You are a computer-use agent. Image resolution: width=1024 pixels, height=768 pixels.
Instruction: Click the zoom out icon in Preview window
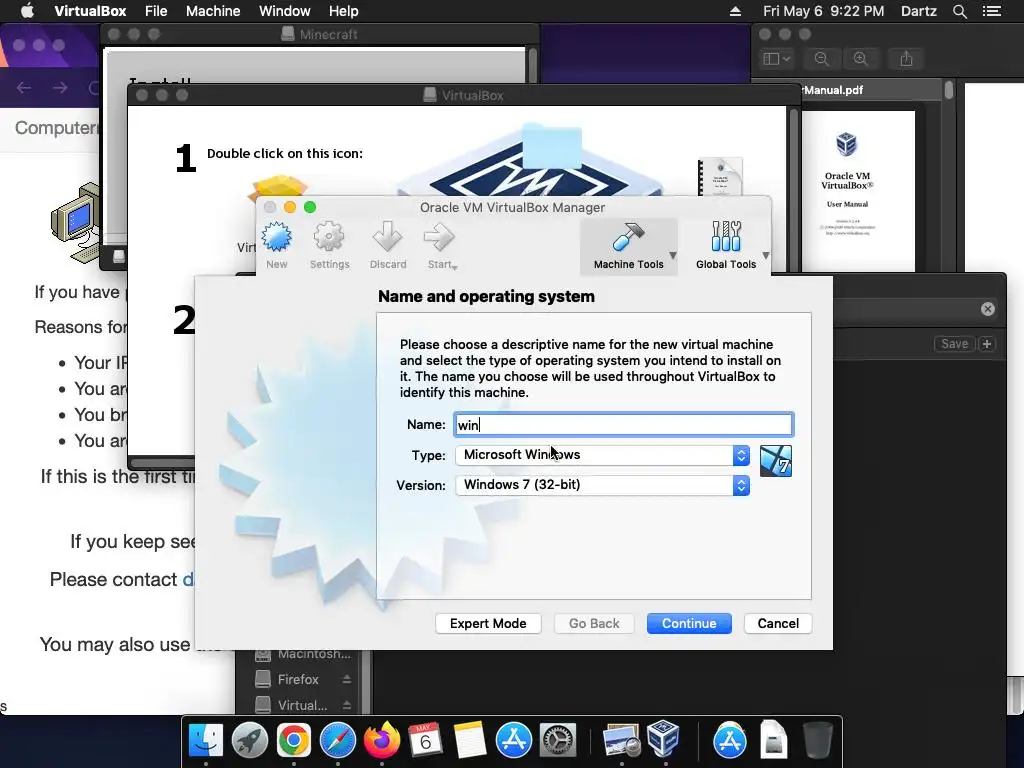coord(822,59)
